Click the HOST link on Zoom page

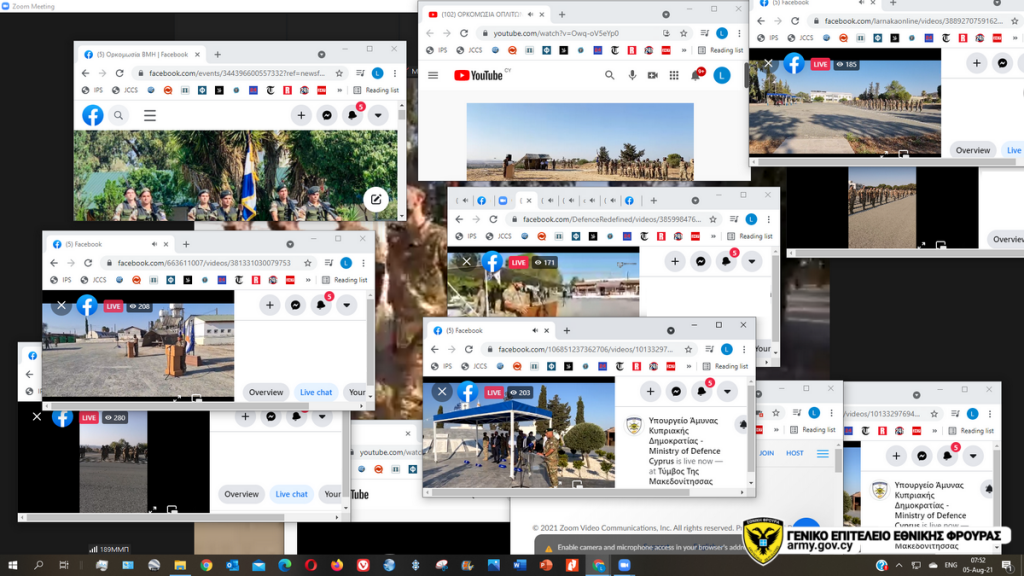pos(795,453)
